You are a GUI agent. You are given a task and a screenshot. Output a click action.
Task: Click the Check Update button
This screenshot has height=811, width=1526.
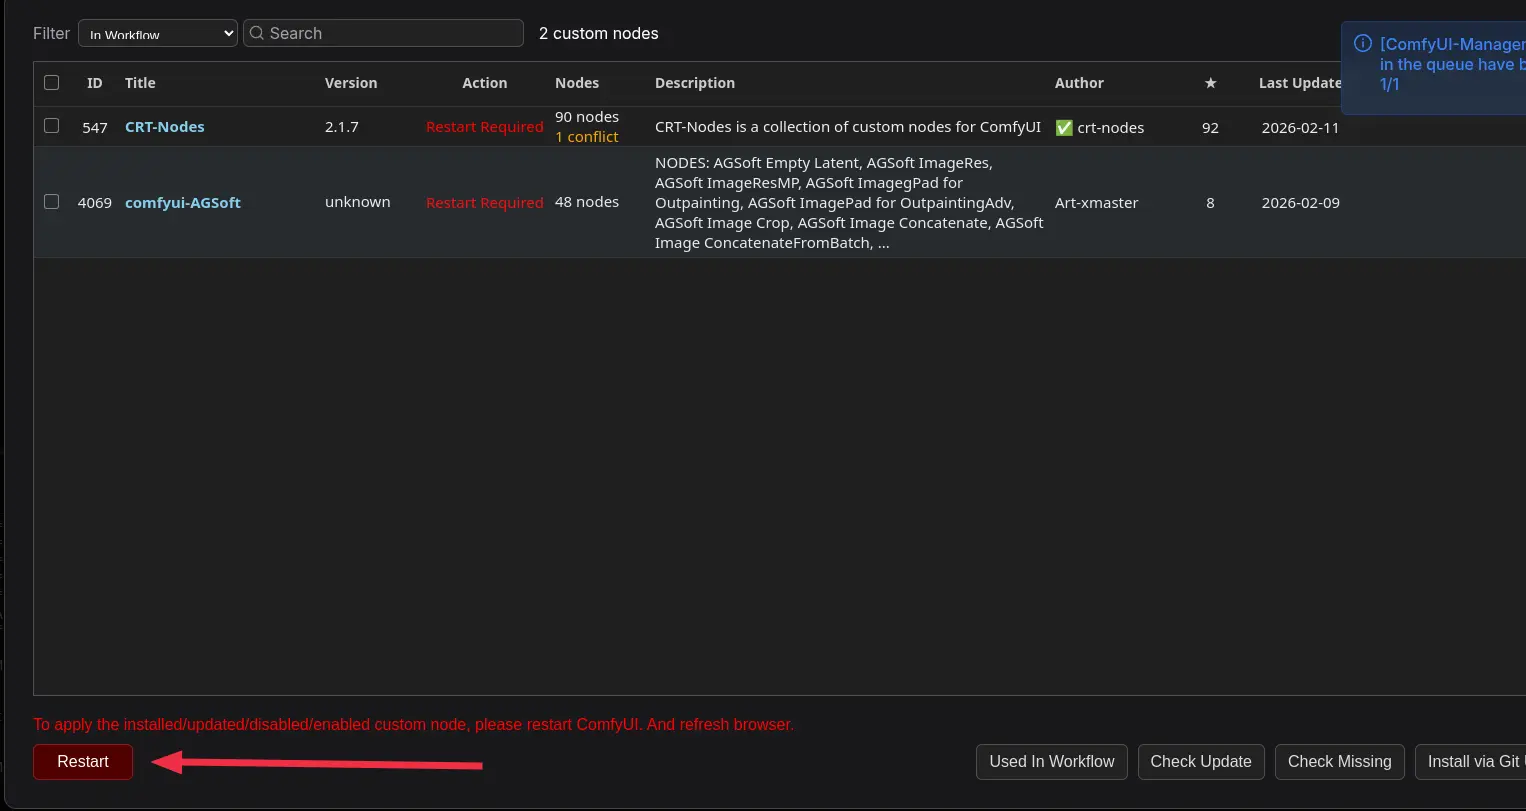coord(1200,762)
